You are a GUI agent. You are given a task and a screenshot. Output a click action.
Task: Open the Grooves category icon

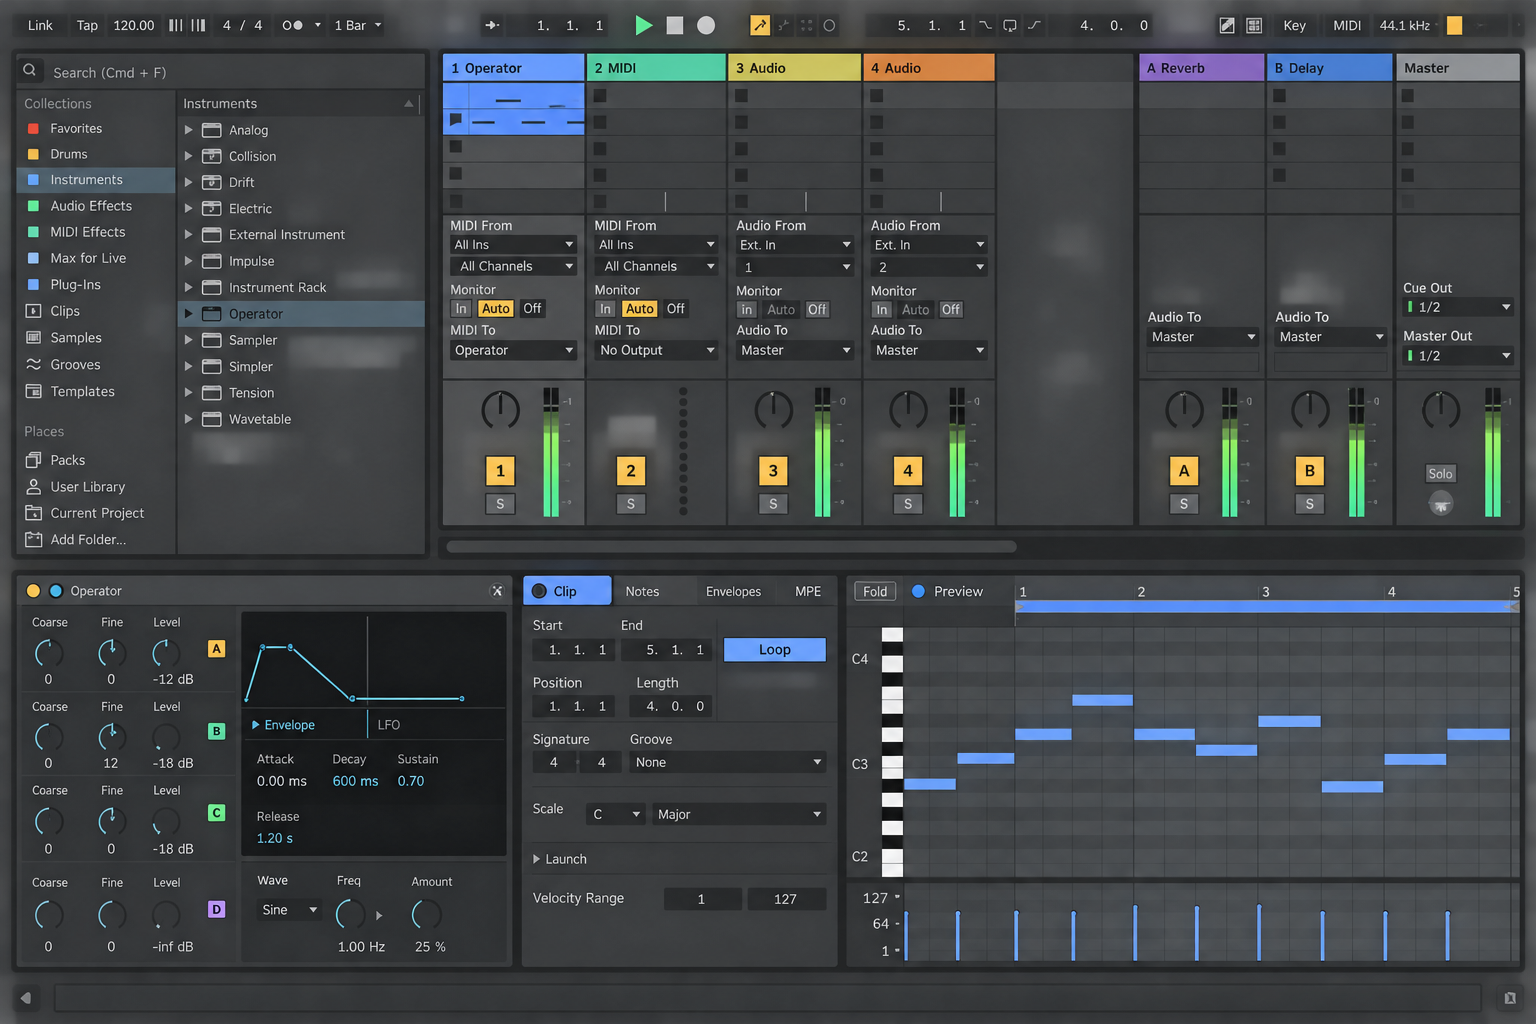33,364
